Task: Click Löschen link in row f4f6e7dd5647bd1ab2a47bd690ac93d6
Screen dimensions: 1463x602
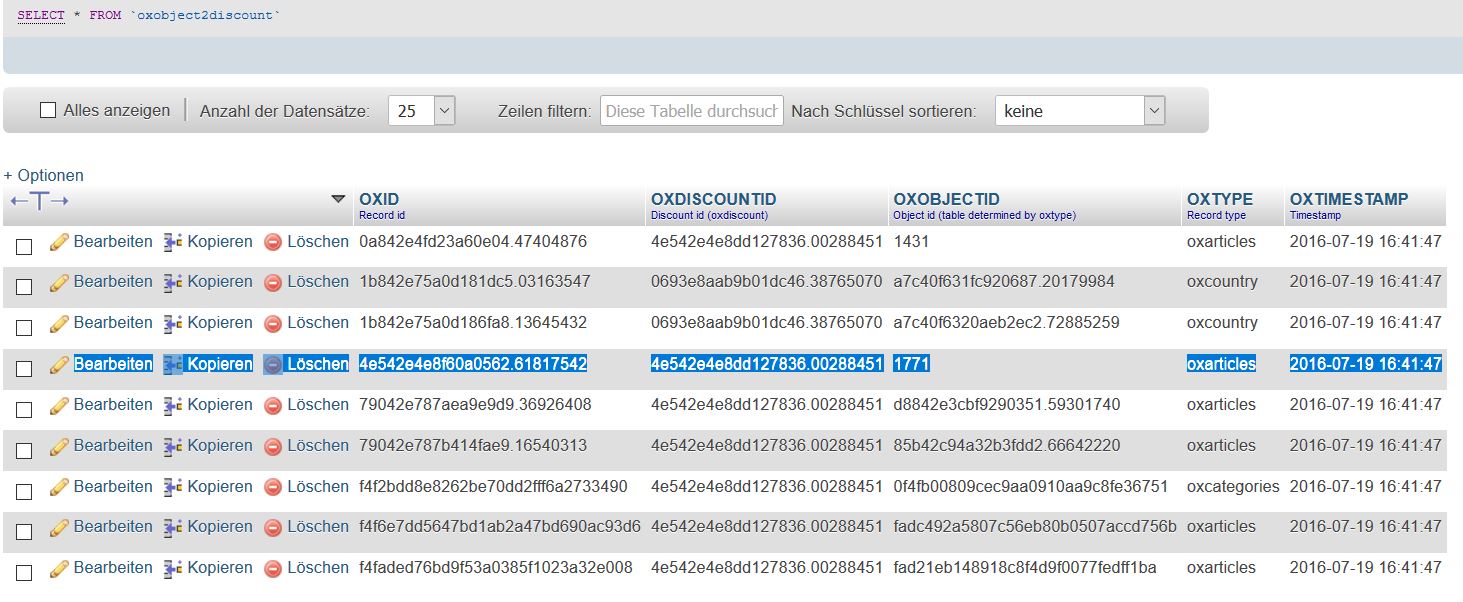Action: pos(318,527)
